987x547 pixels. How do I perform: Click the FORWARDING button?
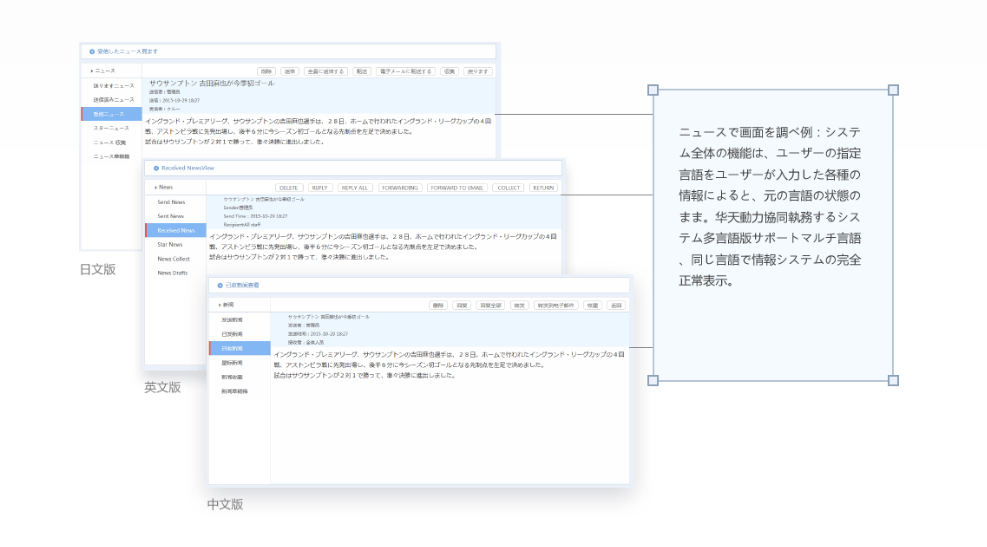click(400, 187)
